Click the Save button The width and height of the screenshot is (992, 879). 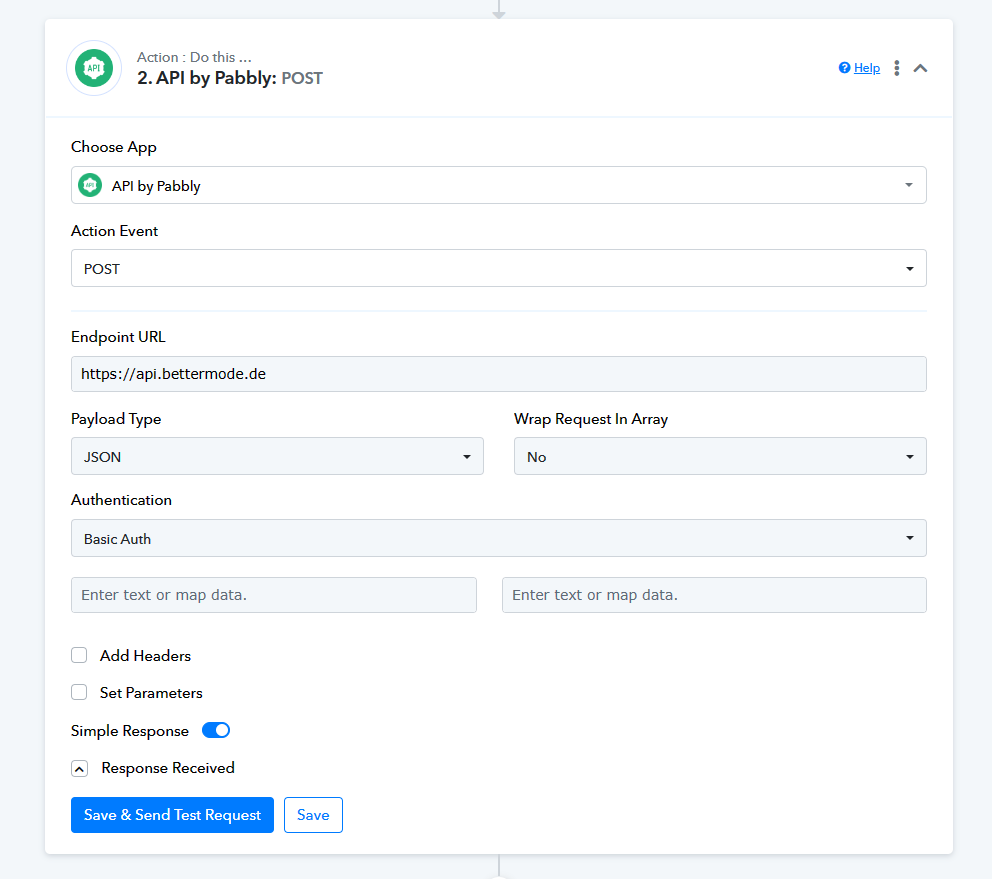(x=313, y=815)
